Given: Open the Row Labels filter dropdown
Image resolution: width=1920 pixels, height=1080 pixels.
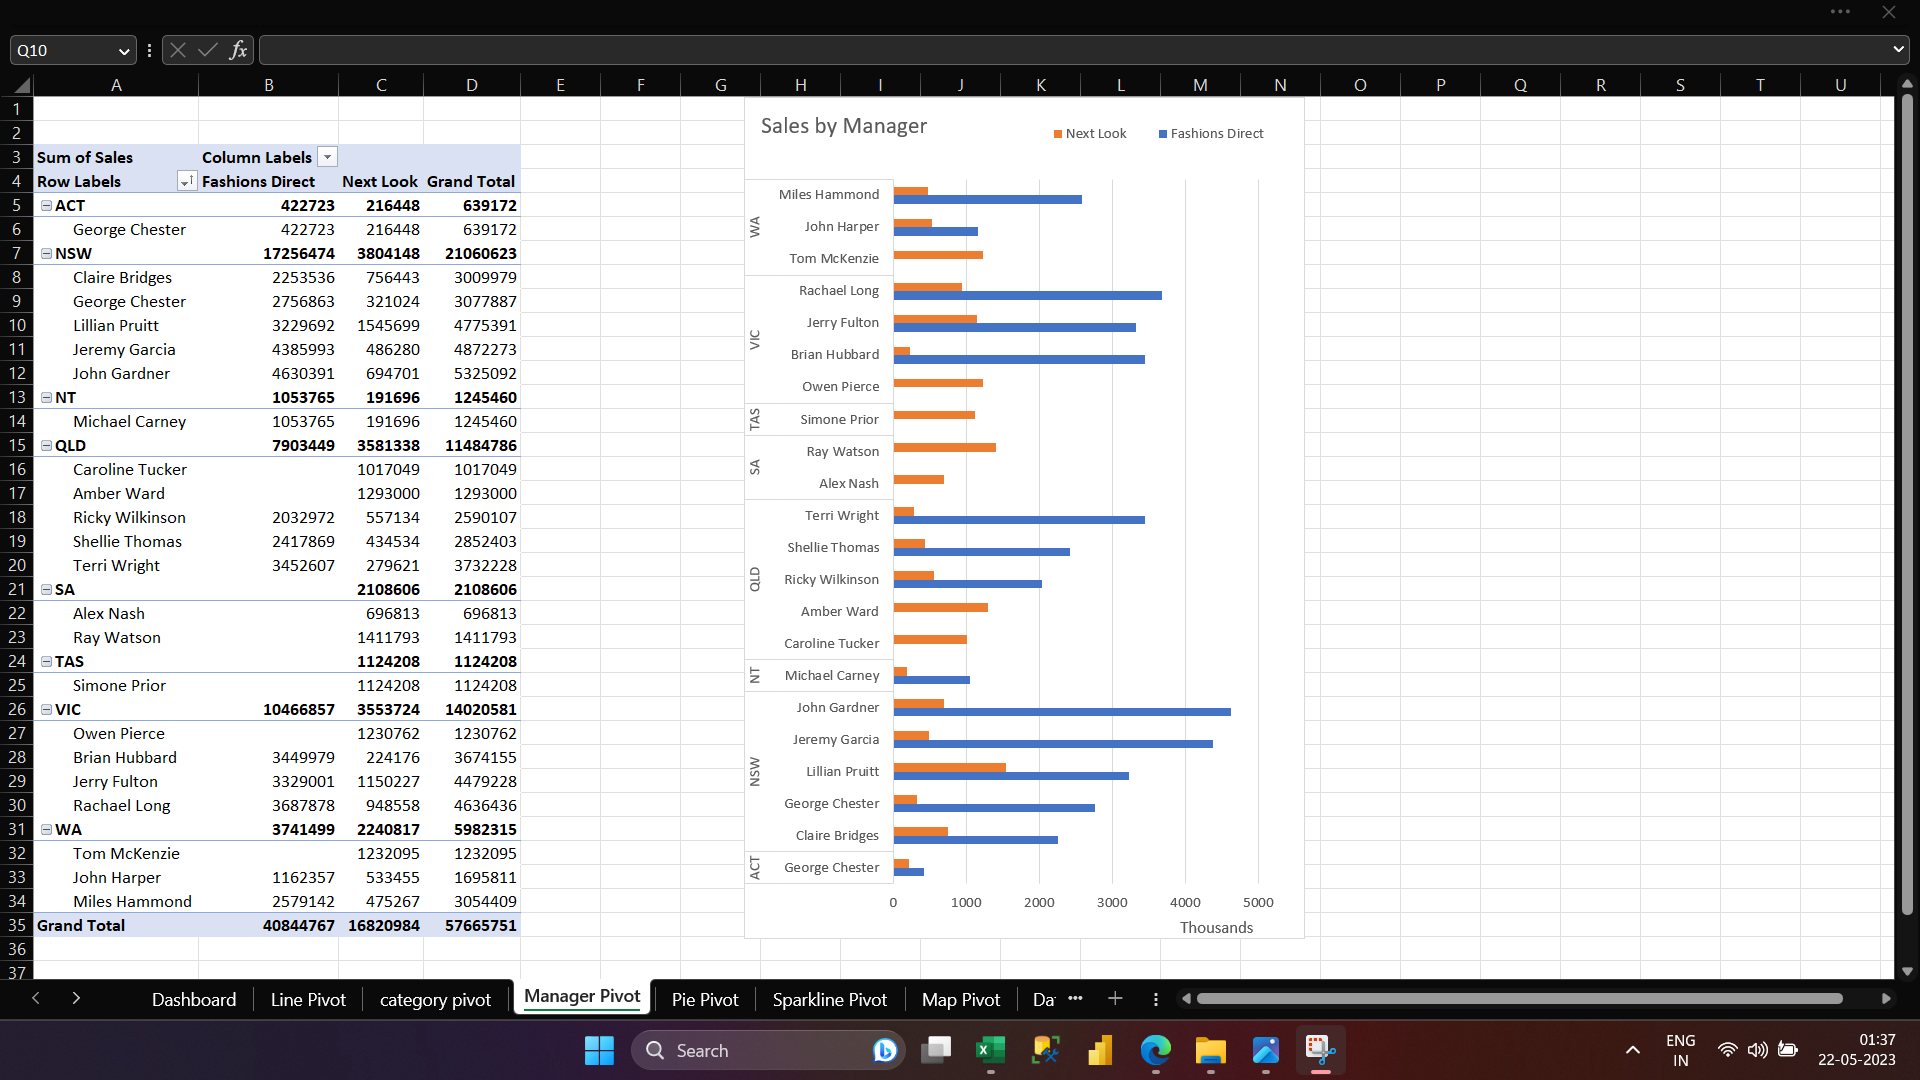Looking at the screenshot, I should (186, 181).
